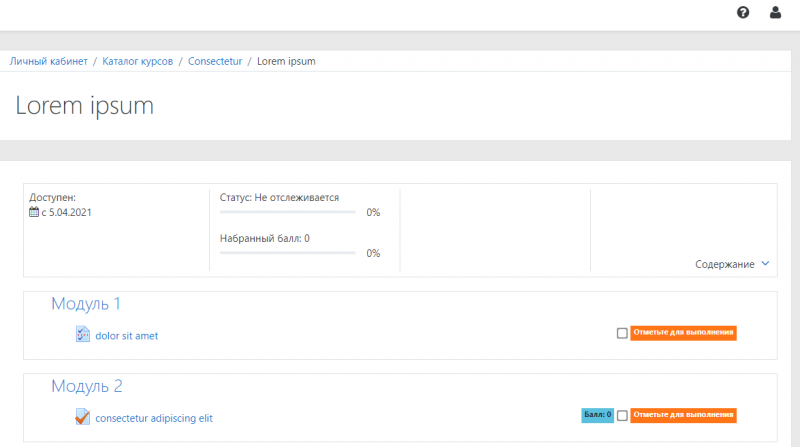Click the calendar icon beside the availability date

click(34, 212)
